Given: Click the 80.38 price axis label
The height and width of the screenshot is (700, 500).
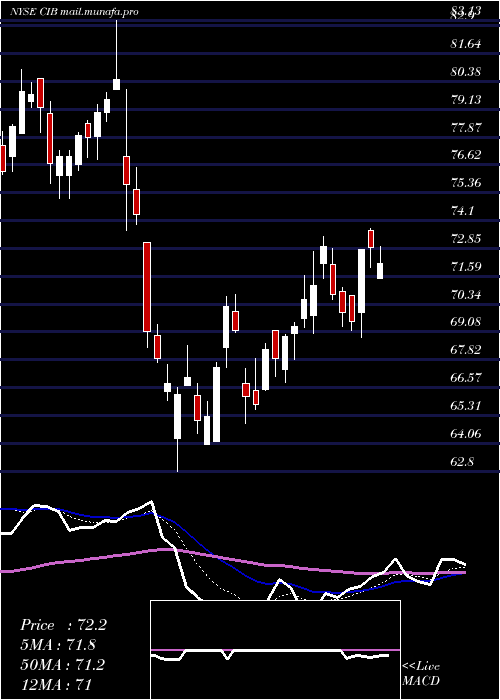Looking at the screenshot, I should click(x=466, y=71).
